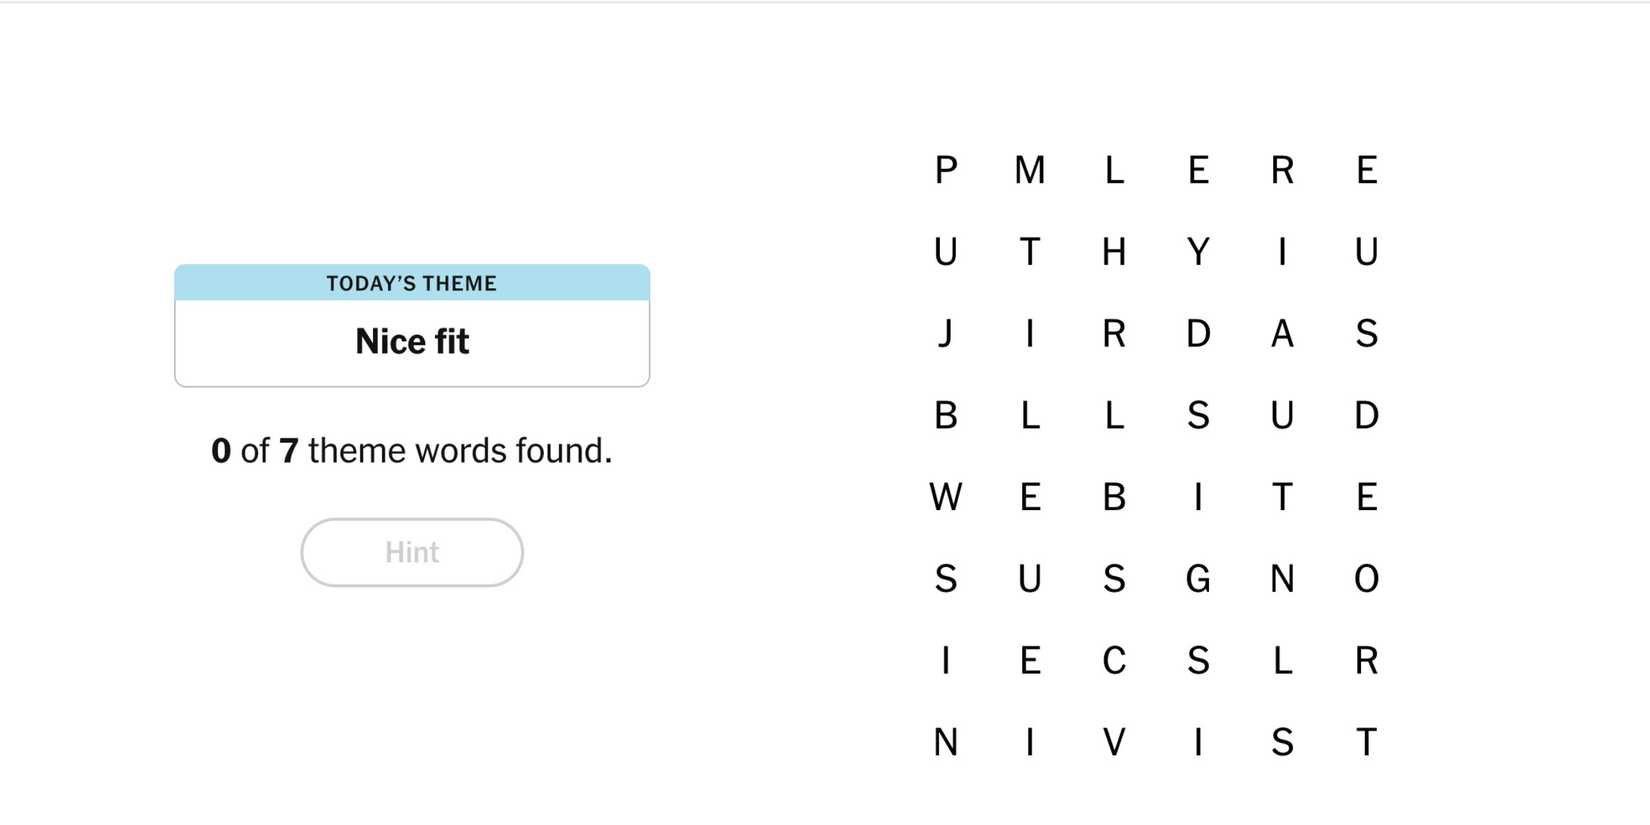Click the letter D in the third row
Viewport: 1650px width, 825px height.
[1197, 334]
